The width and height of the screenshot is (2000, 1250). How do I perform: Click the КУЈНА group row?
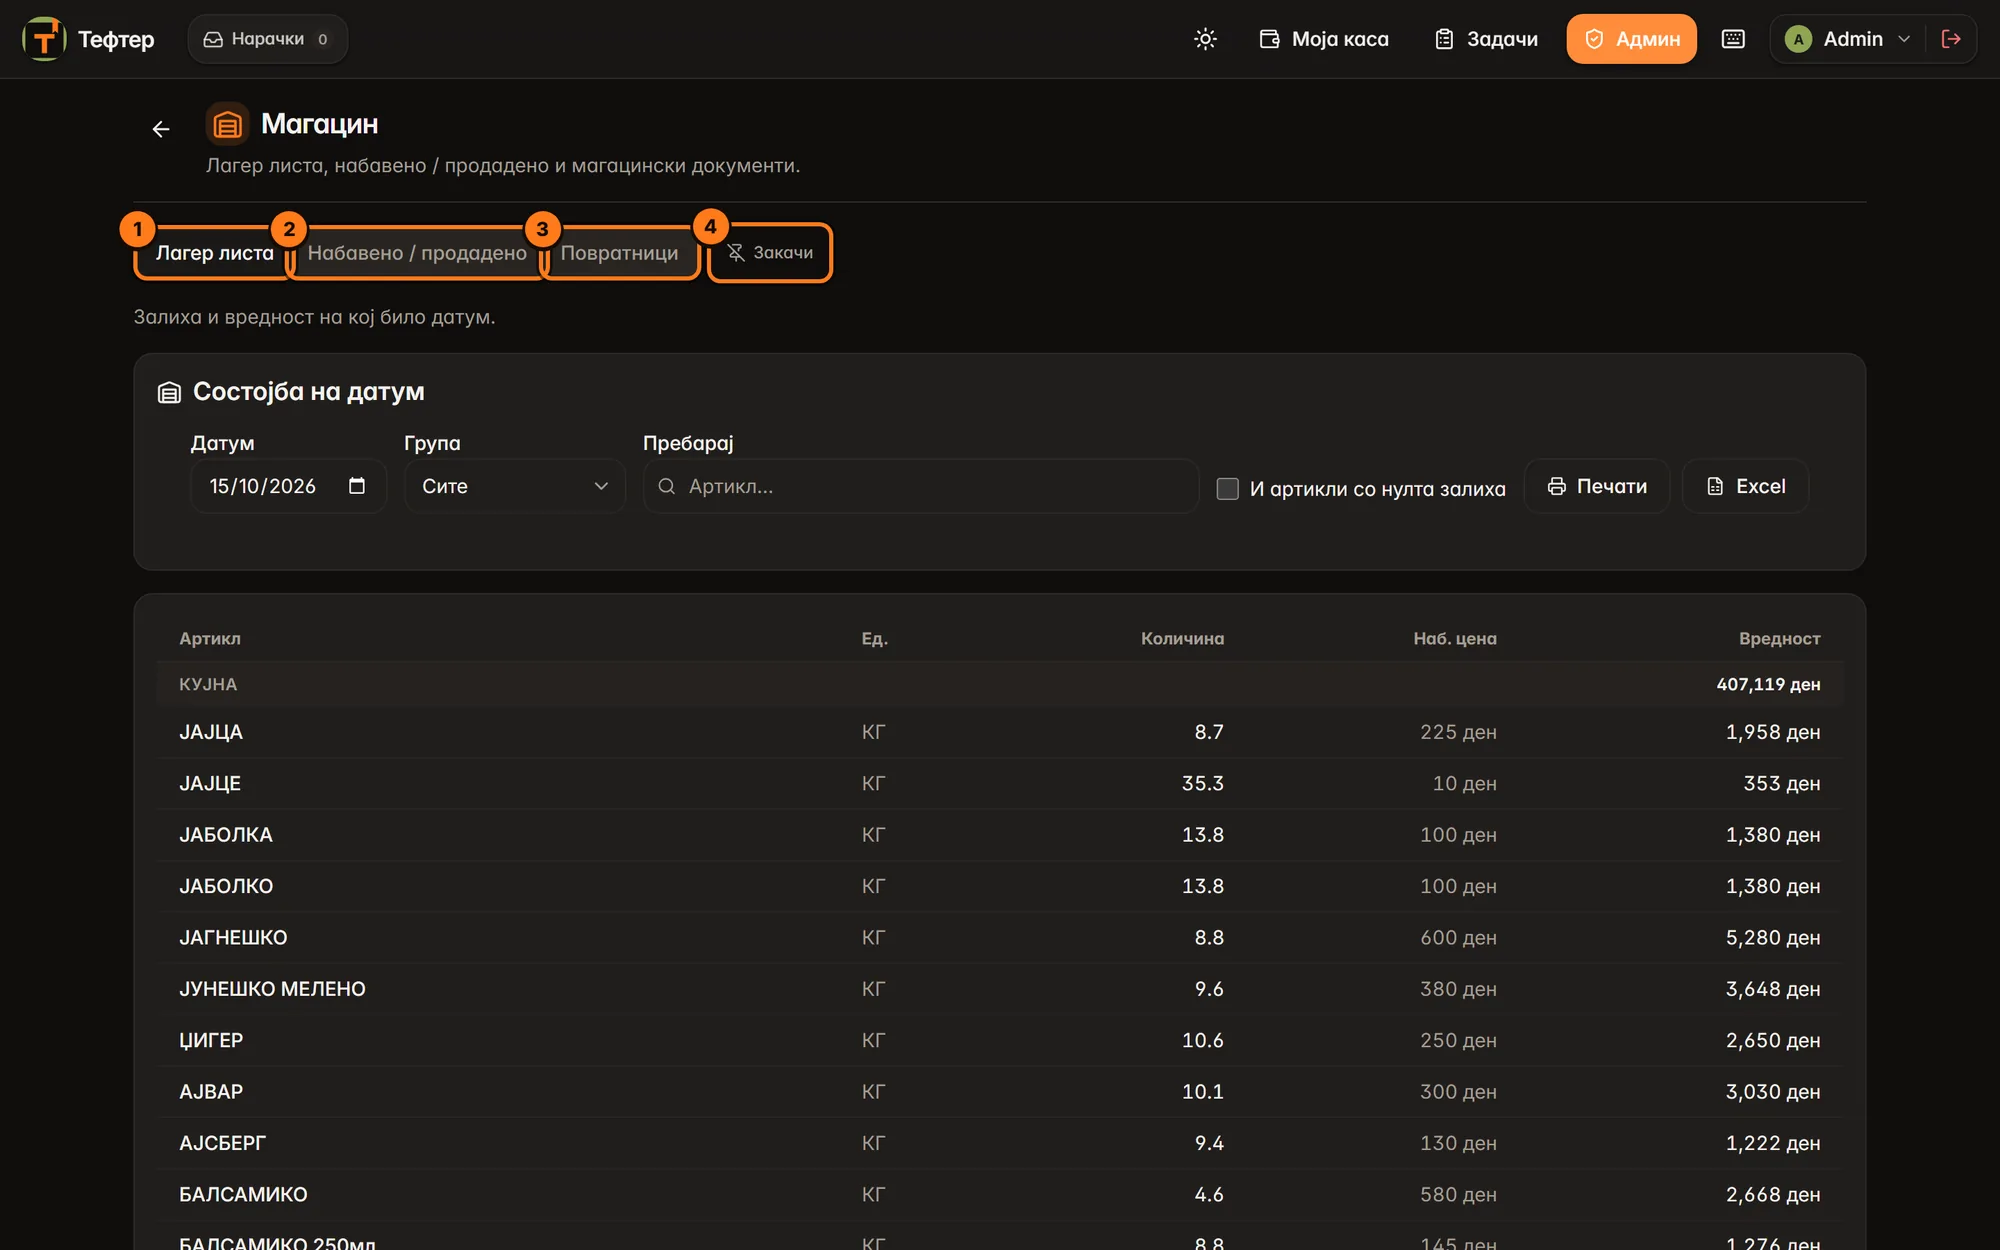click(1000, 684)
